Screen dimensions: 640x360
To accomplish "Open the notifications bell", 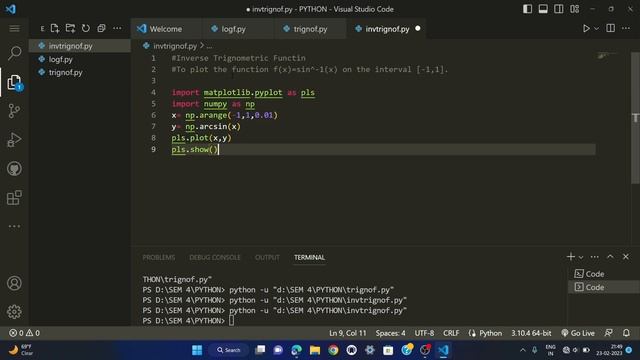I will pyautogui.click(x=626, y=333).
